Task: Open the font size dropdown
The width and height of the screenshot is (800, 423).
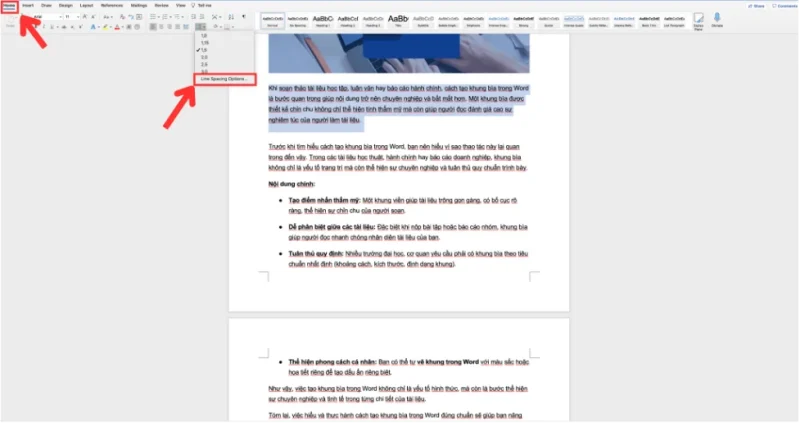Action: [72, 17]
